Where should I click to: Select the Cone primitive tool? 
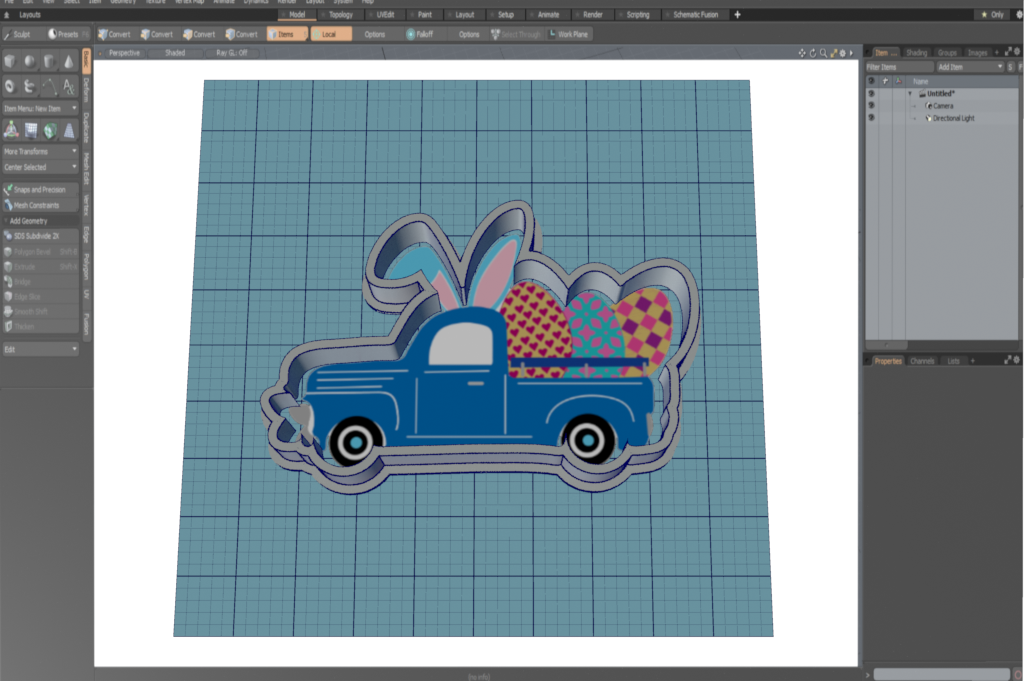[x=68, y=62]
